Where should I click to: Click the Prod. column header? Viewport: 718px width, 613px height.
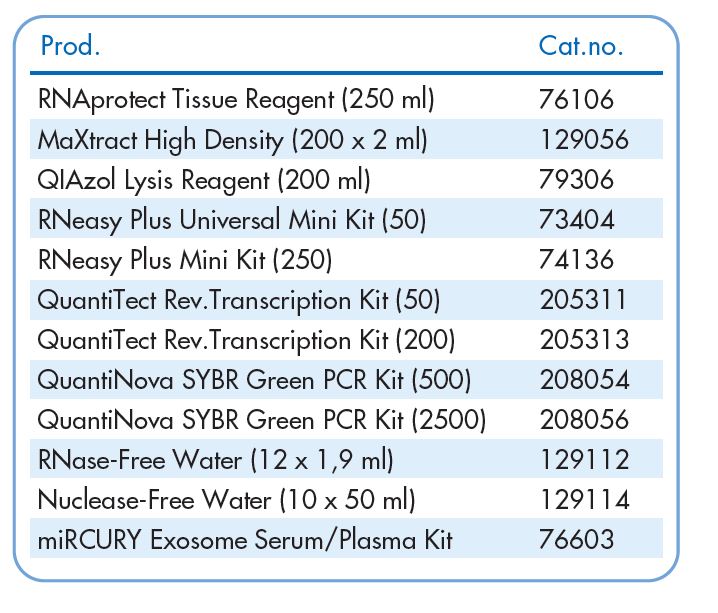coord(70,45)
